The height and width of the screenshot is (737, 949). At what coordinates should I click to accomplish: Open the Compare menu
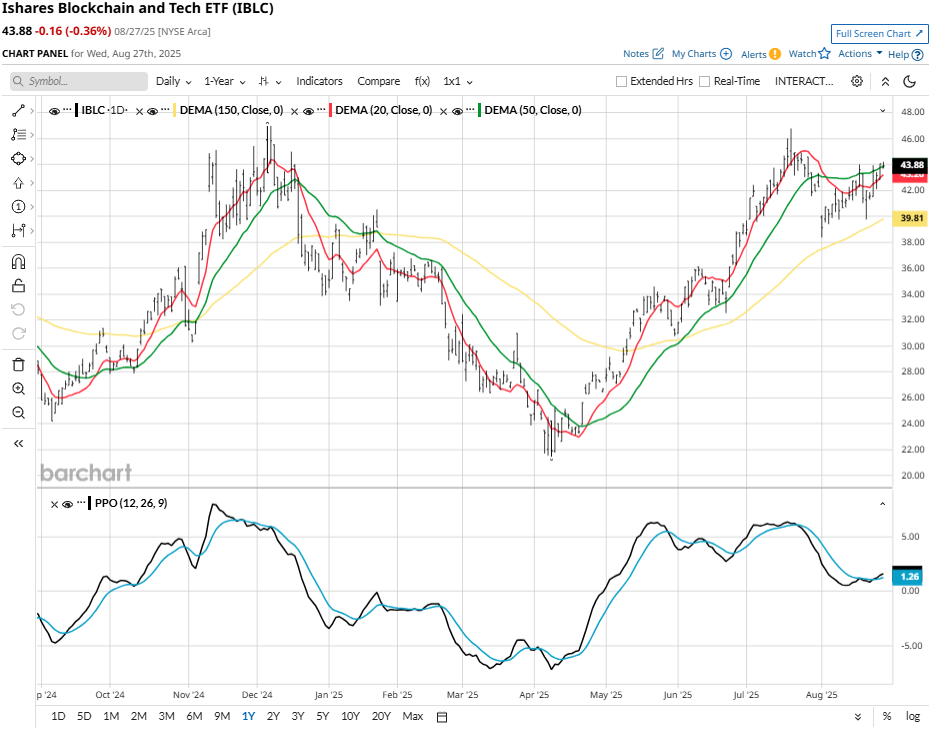(x=378, y=81)
